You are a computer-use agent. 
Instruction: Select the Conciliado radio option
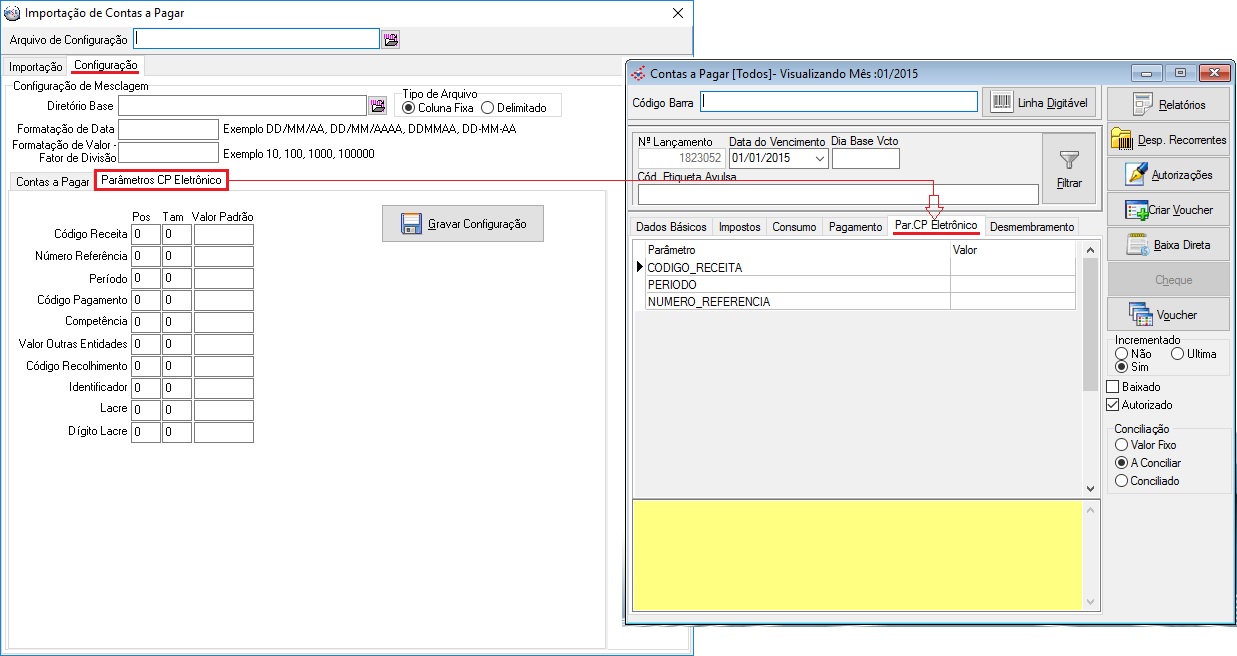click(1122, 481)
